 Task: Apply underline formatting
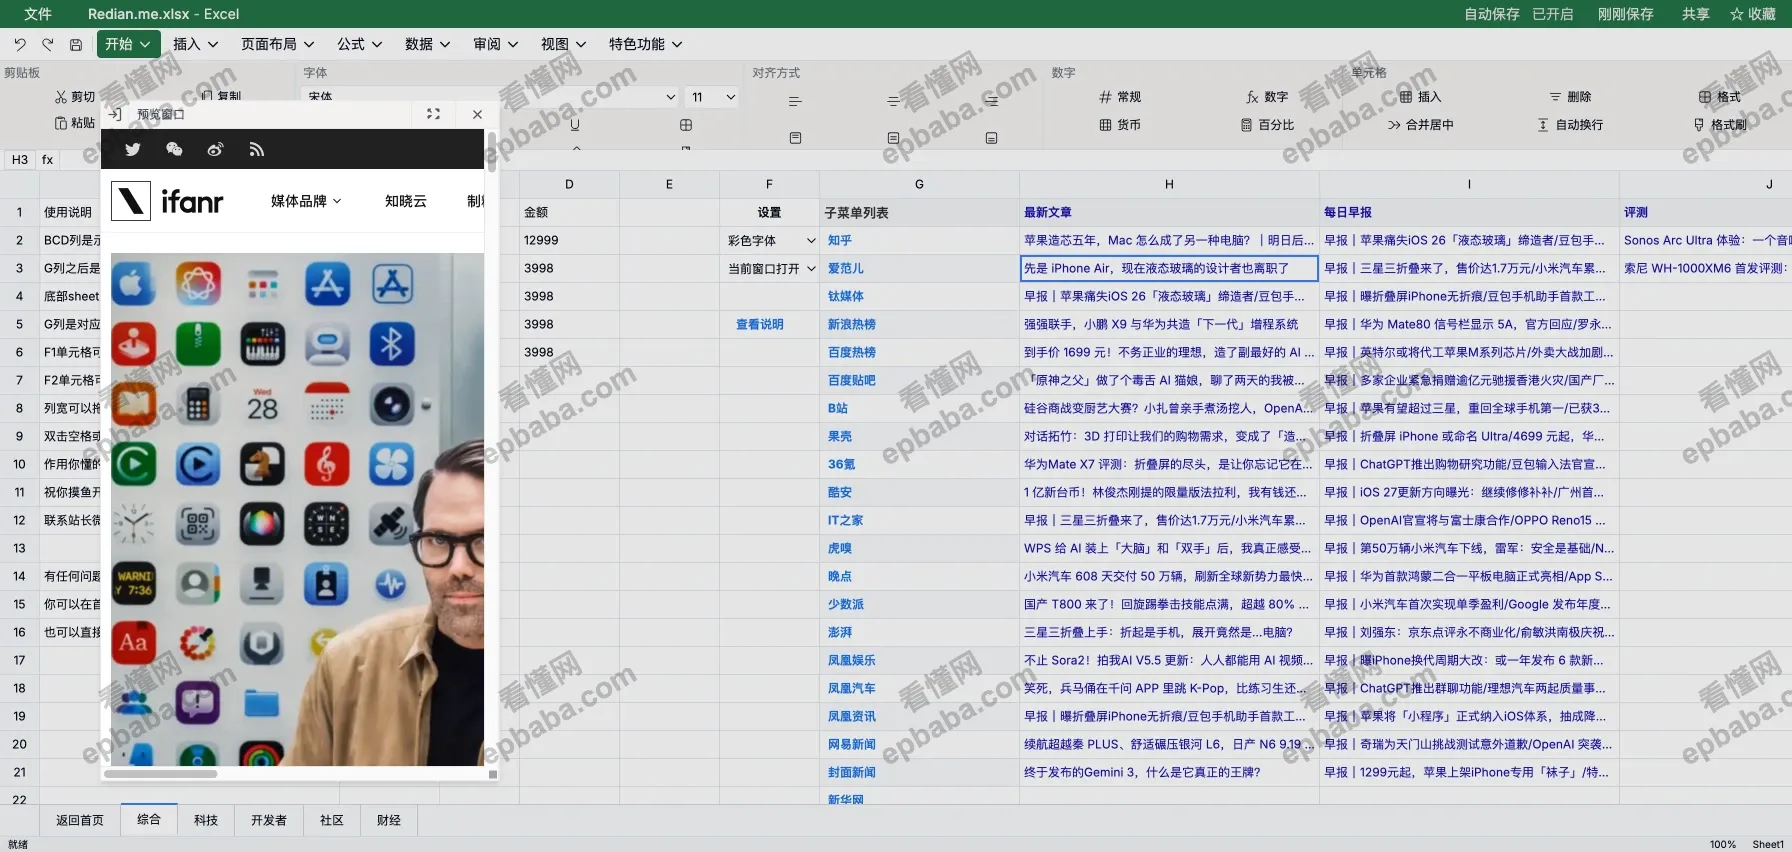point(575,125)
